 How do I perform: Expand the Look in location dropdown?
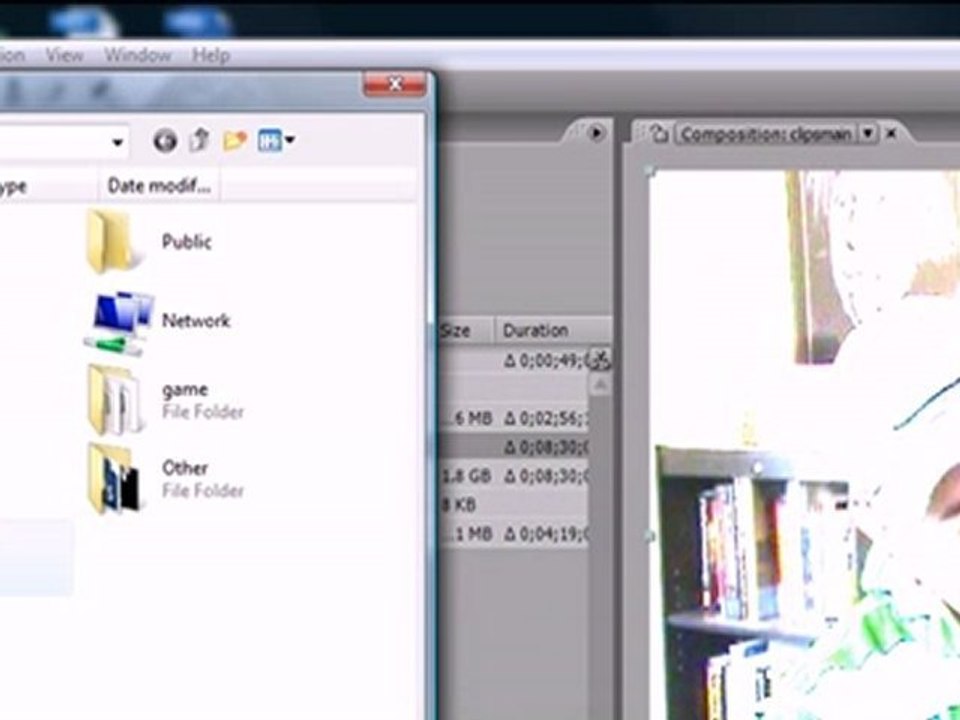(x=117, y=143)
